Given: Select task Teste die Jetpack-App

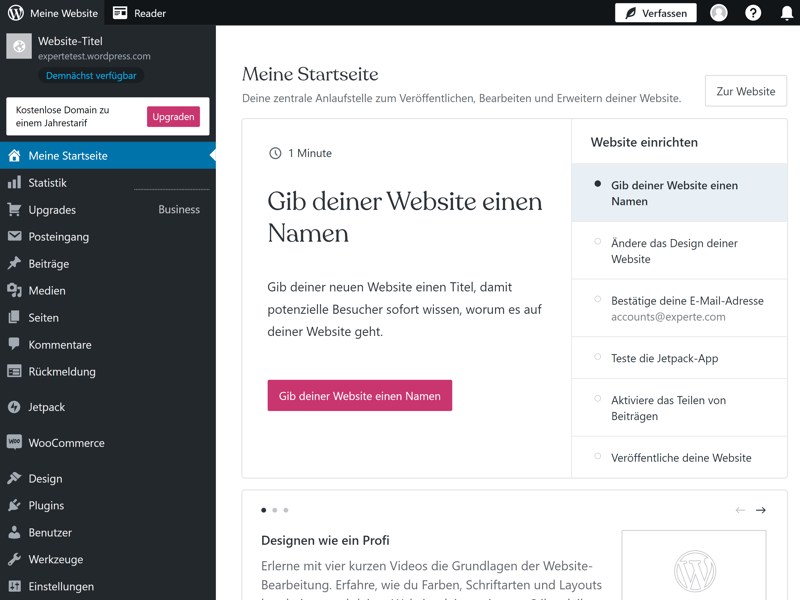Looking at the screenshot, I should point(679,358).
